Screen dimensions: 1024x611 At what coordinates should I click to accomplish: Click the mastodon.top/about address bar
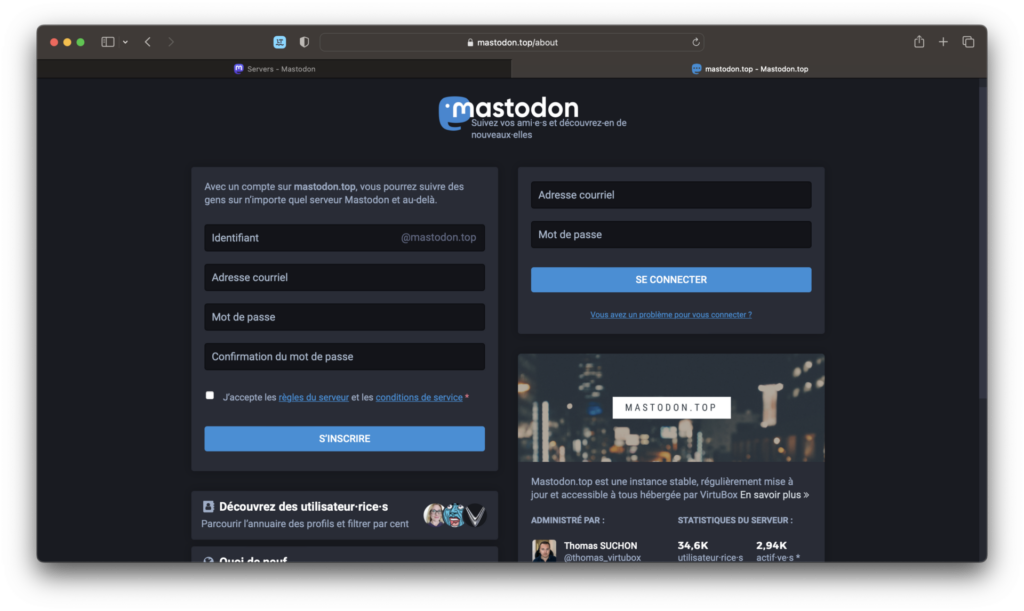[512, 42]
